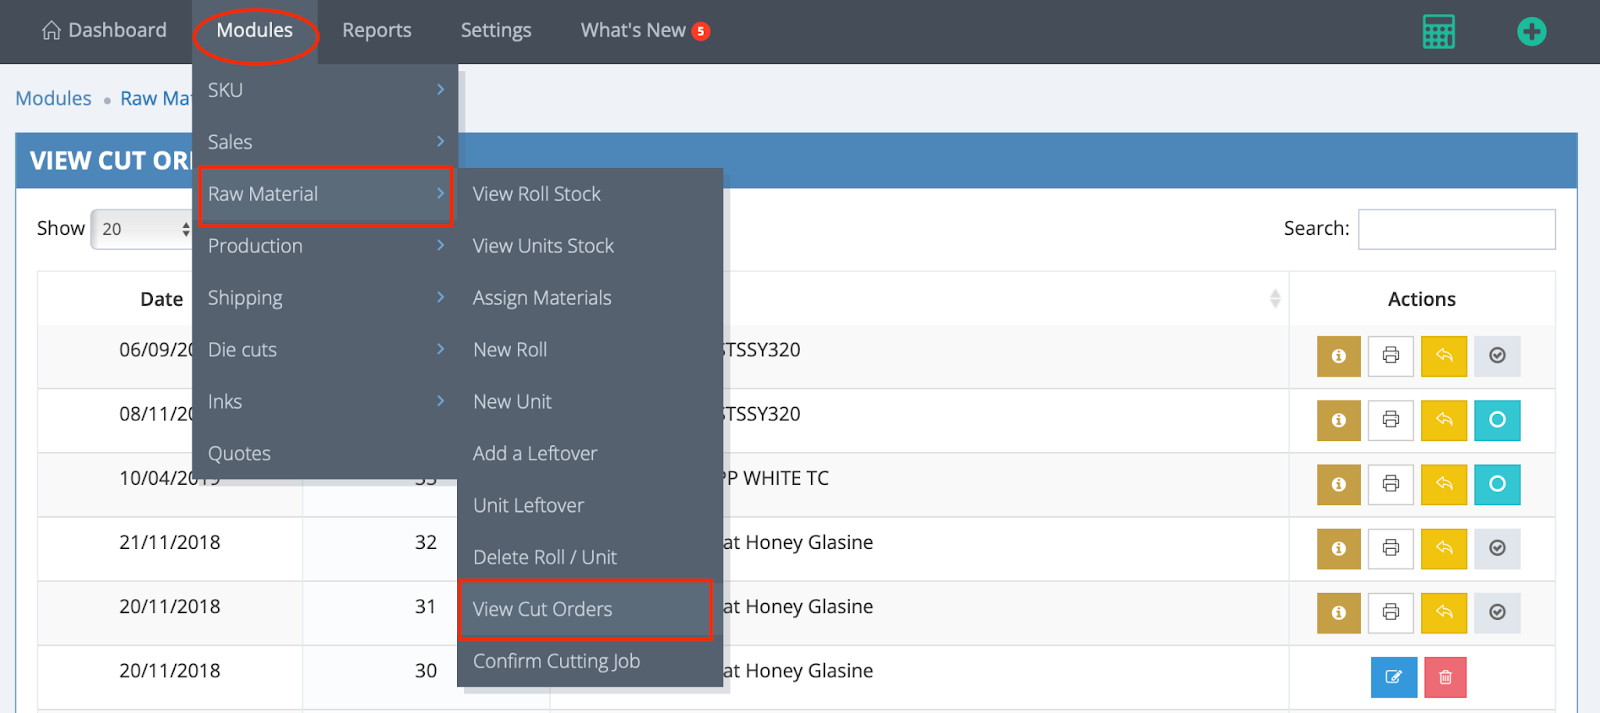Click the green plus add icon
Viewport: 1600px width, 713px height.
tap(1531, 32)
